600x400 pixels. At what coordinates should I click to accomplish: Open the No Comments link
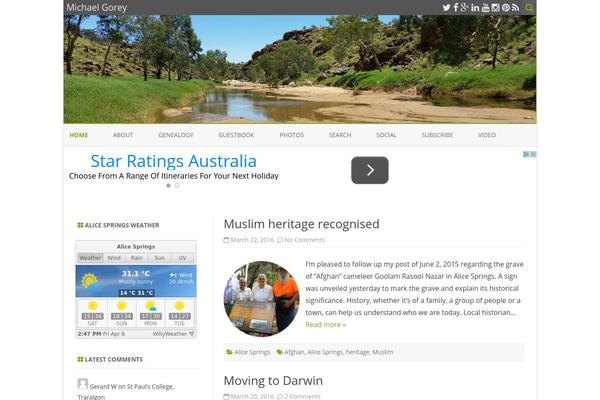coord(305,240)
